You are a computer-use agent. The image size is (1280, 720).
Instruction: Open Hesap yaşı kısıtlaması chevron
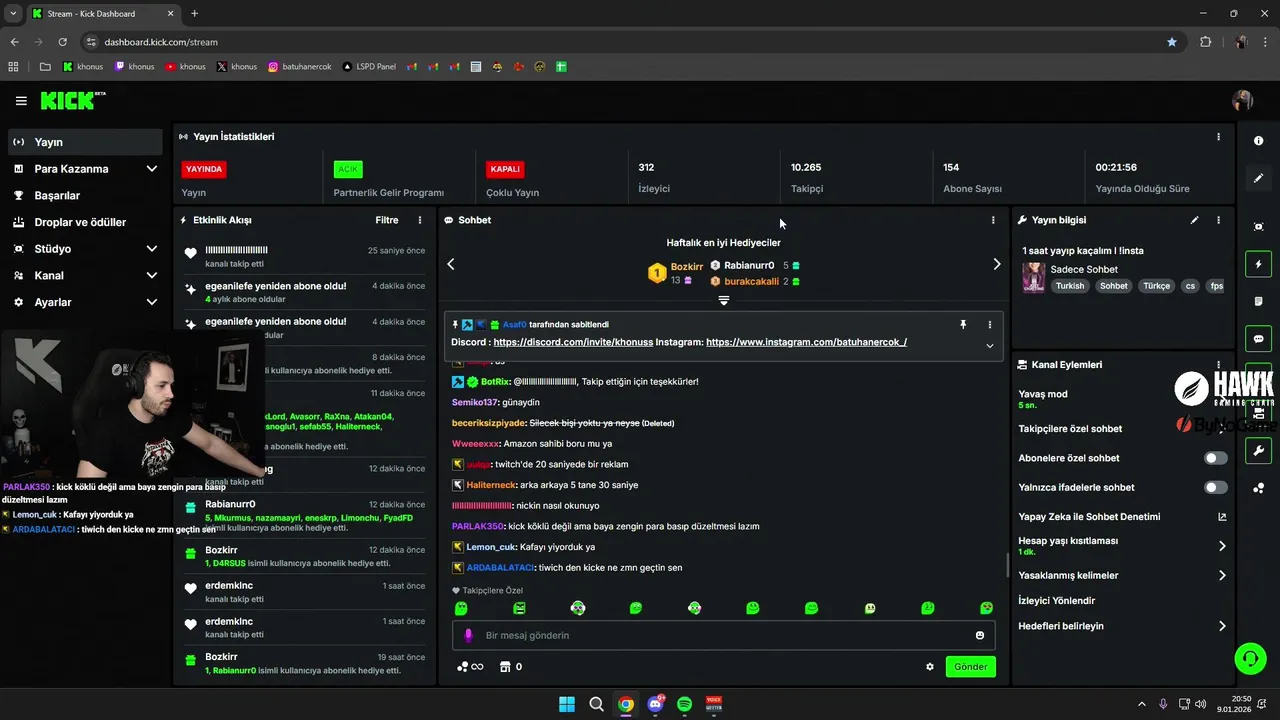(x=1222, y=546)
